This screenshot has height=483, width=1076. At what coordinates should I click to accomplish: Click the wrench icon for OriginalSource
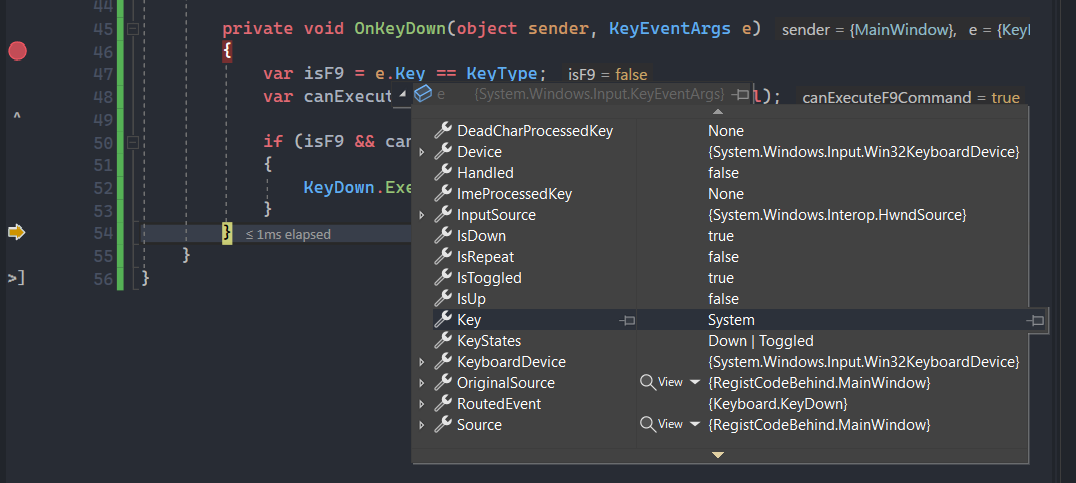coord(443,383)
